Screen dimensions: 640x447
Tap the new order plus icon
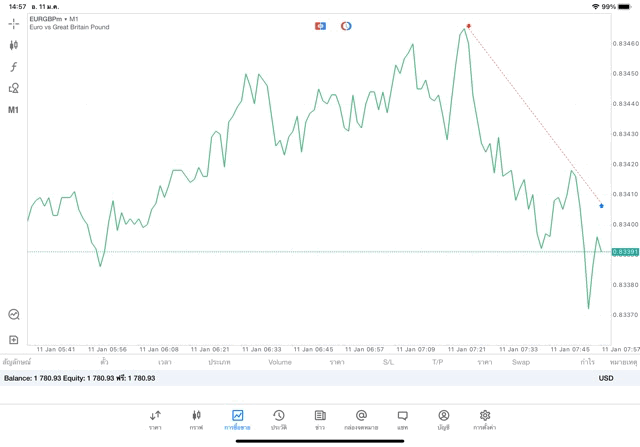click(14, 340)
